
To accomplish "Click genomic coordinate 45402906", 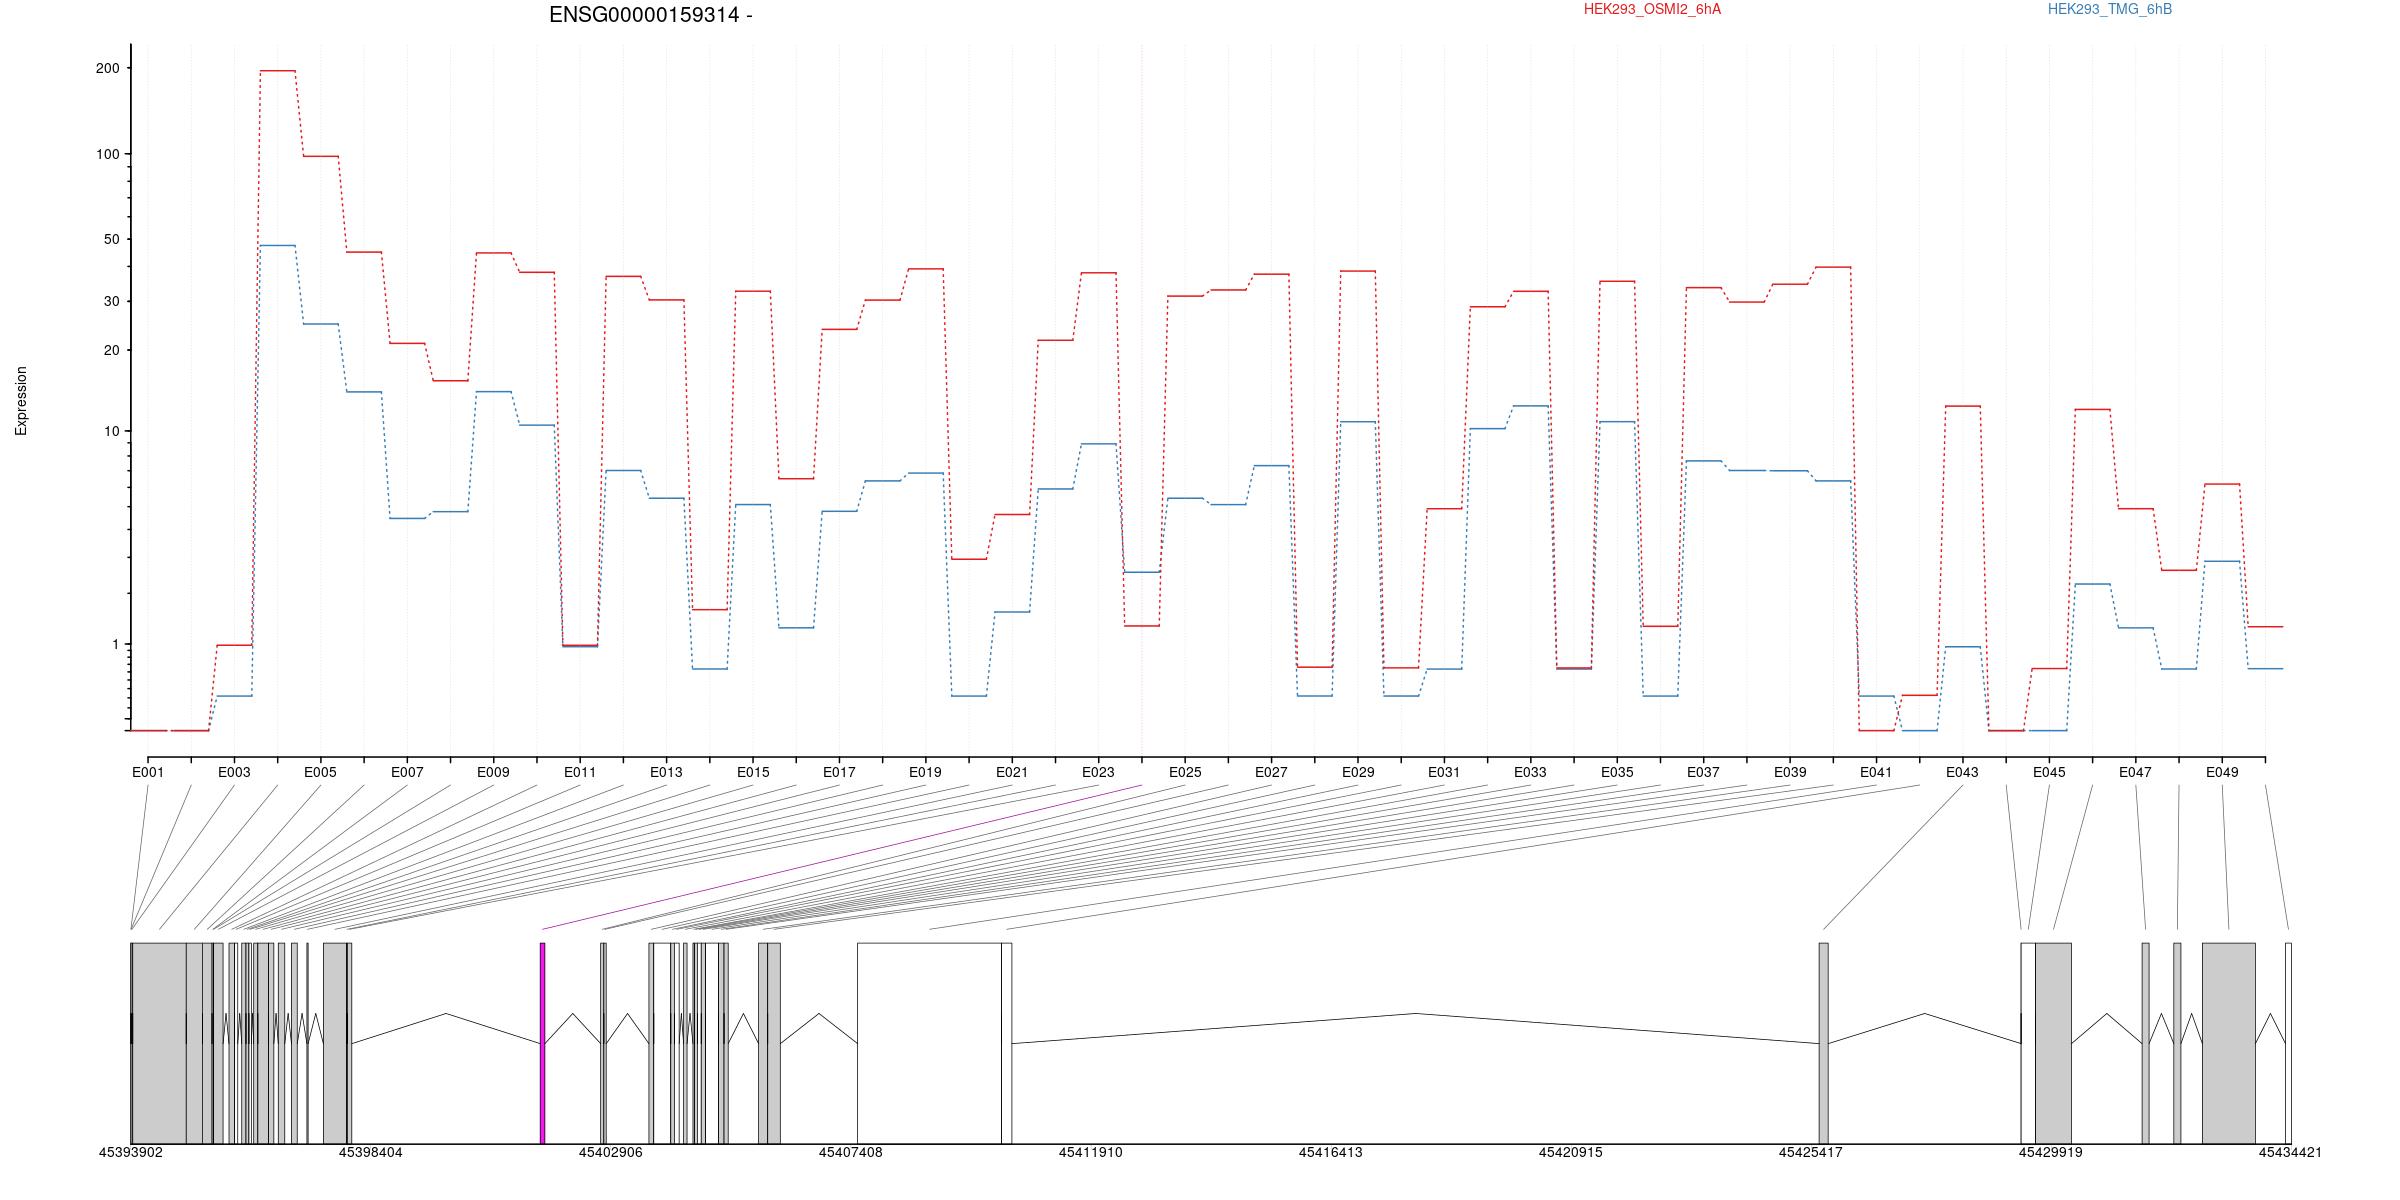I will pos(610,1152).
